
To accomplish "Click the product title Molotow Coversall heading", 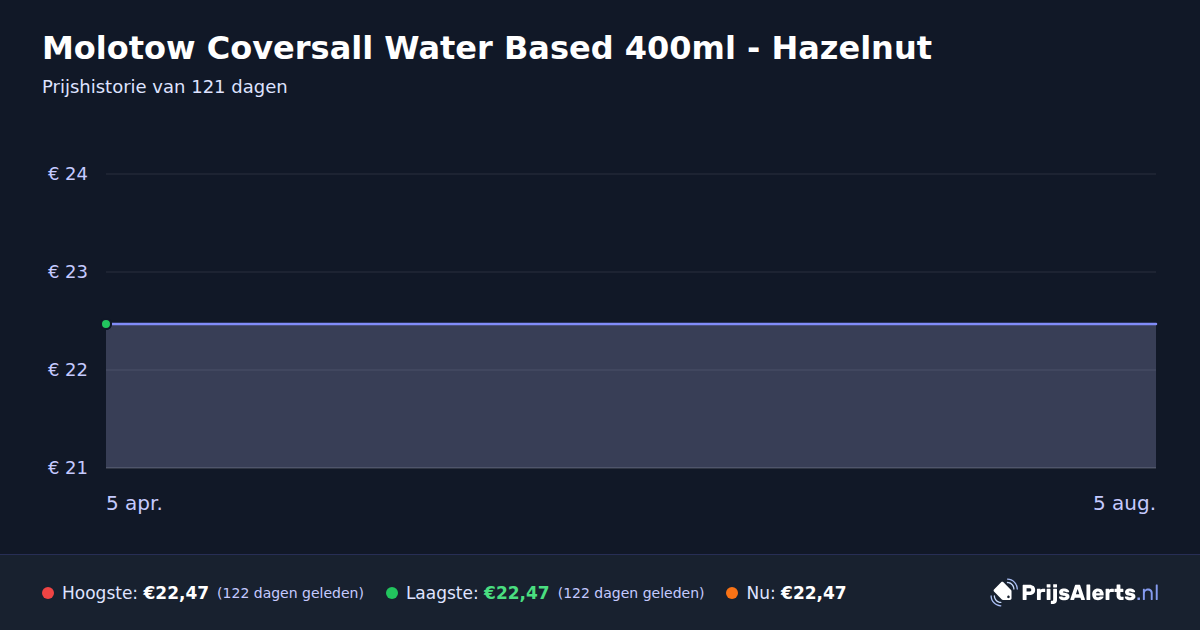I will click(487, 48).
